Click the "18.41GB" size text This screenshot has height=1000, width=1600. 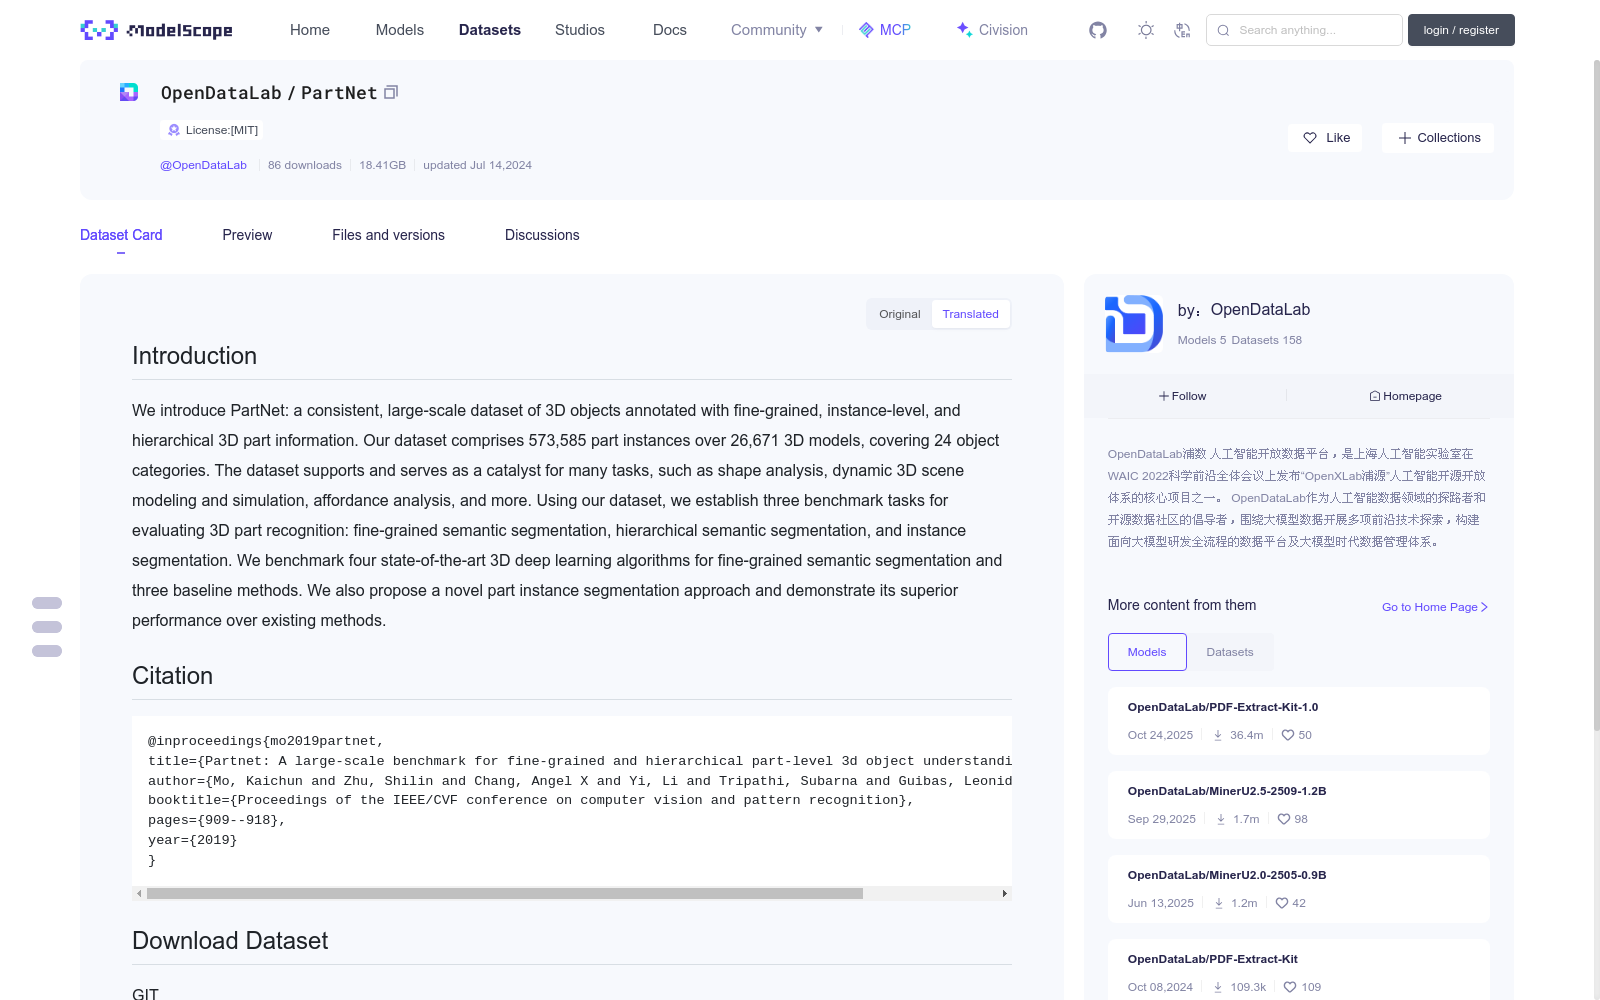click(x=383, y=165)
